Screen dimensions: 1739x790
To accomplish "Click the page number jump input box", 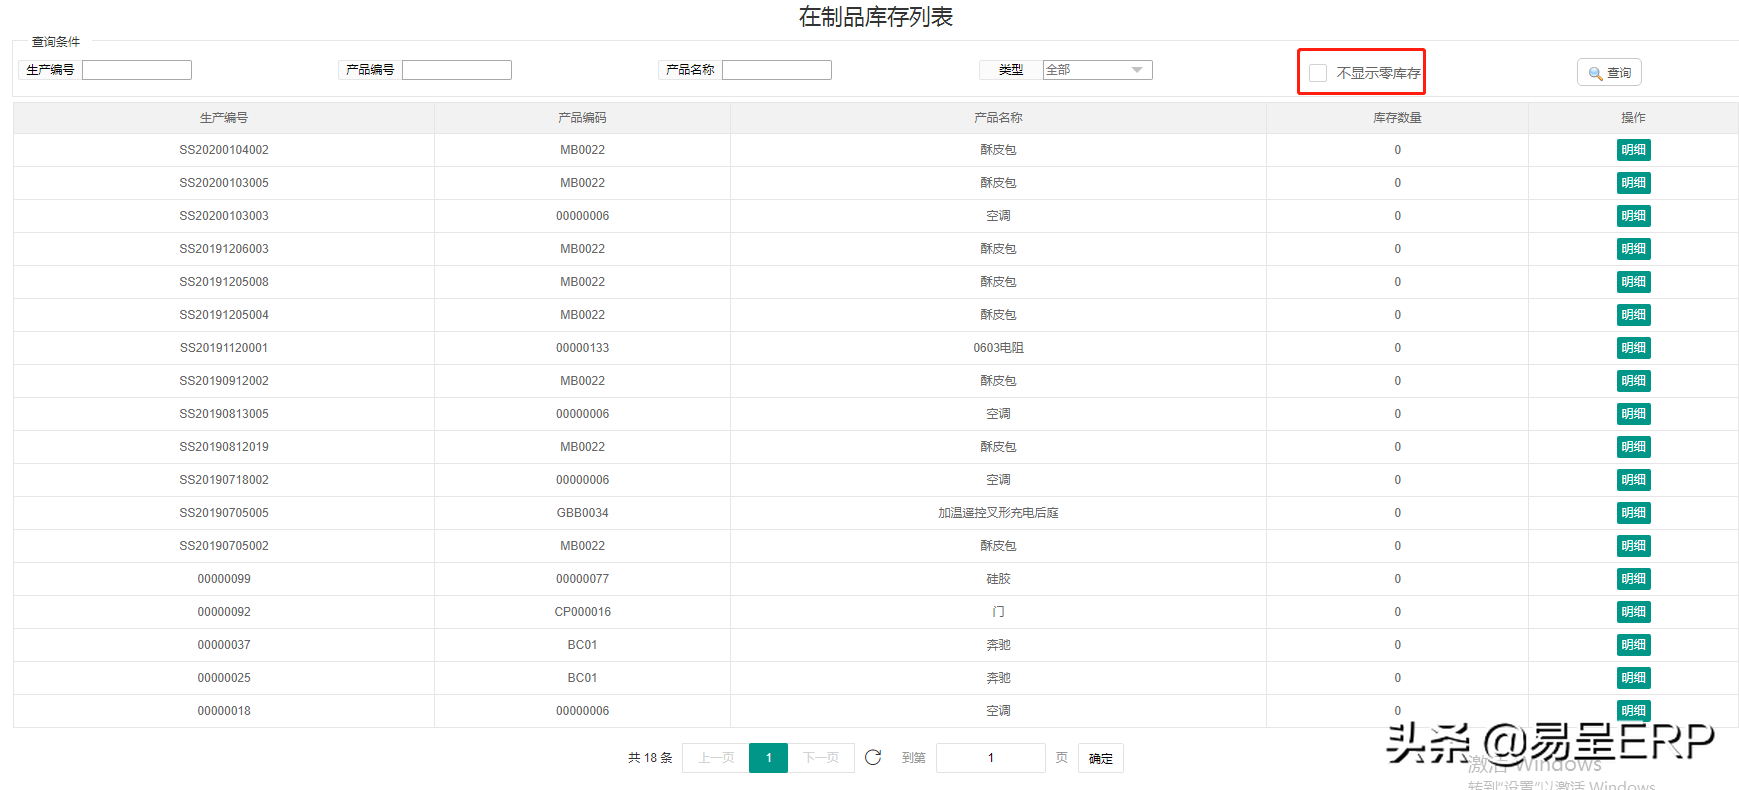I will (x=990, y=758).
